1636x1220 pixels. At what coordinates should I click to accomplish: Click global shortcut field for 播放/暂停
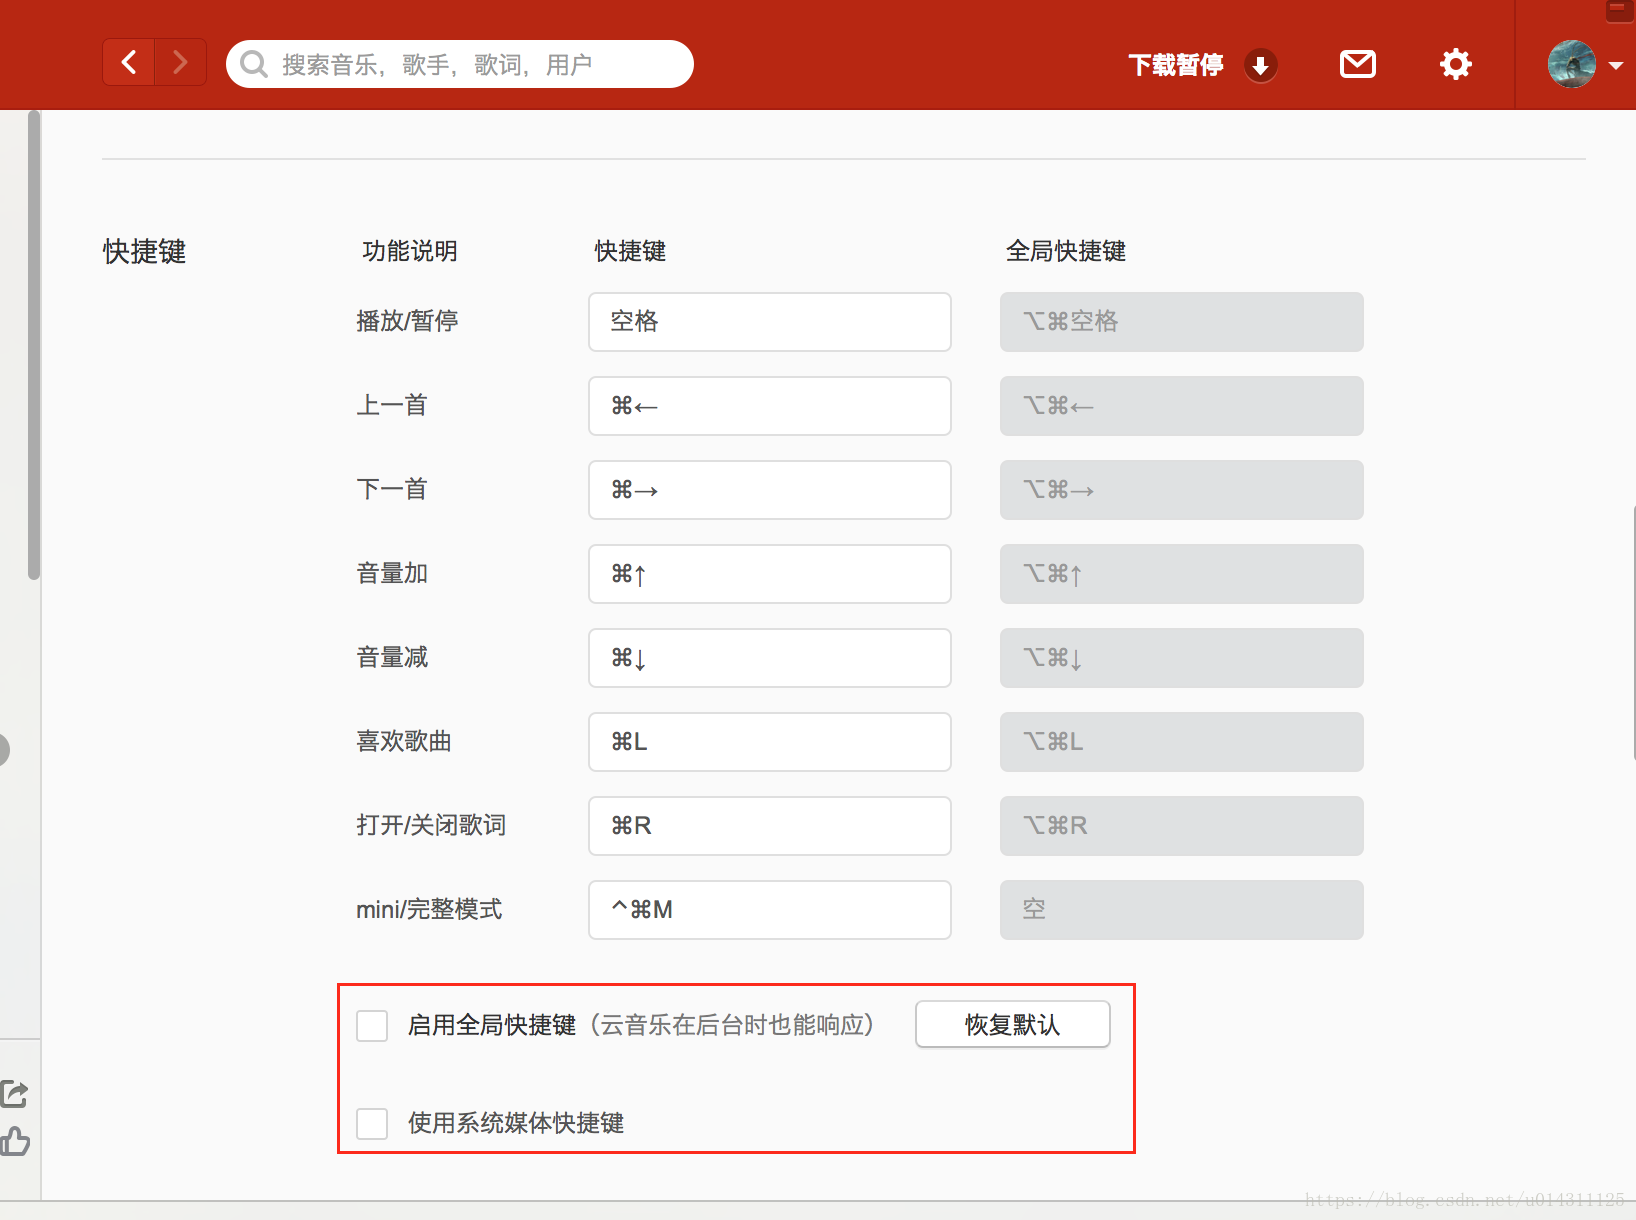(x=1182, y=322)
